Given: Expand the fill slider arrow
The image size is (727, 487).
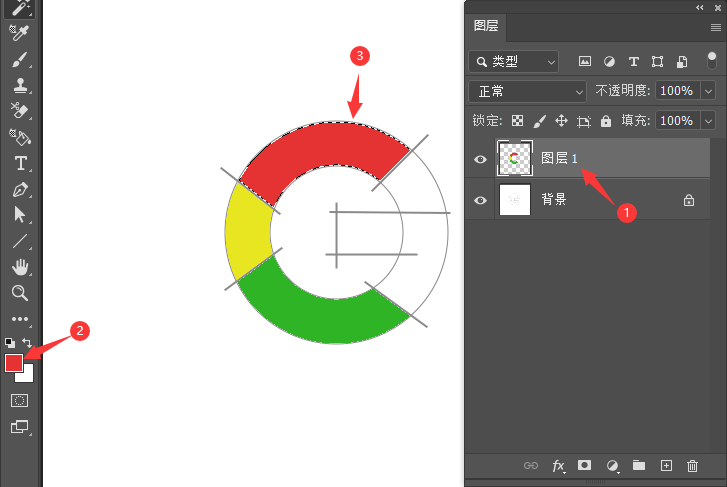Looking at the screenshot, I should [708, 121].
